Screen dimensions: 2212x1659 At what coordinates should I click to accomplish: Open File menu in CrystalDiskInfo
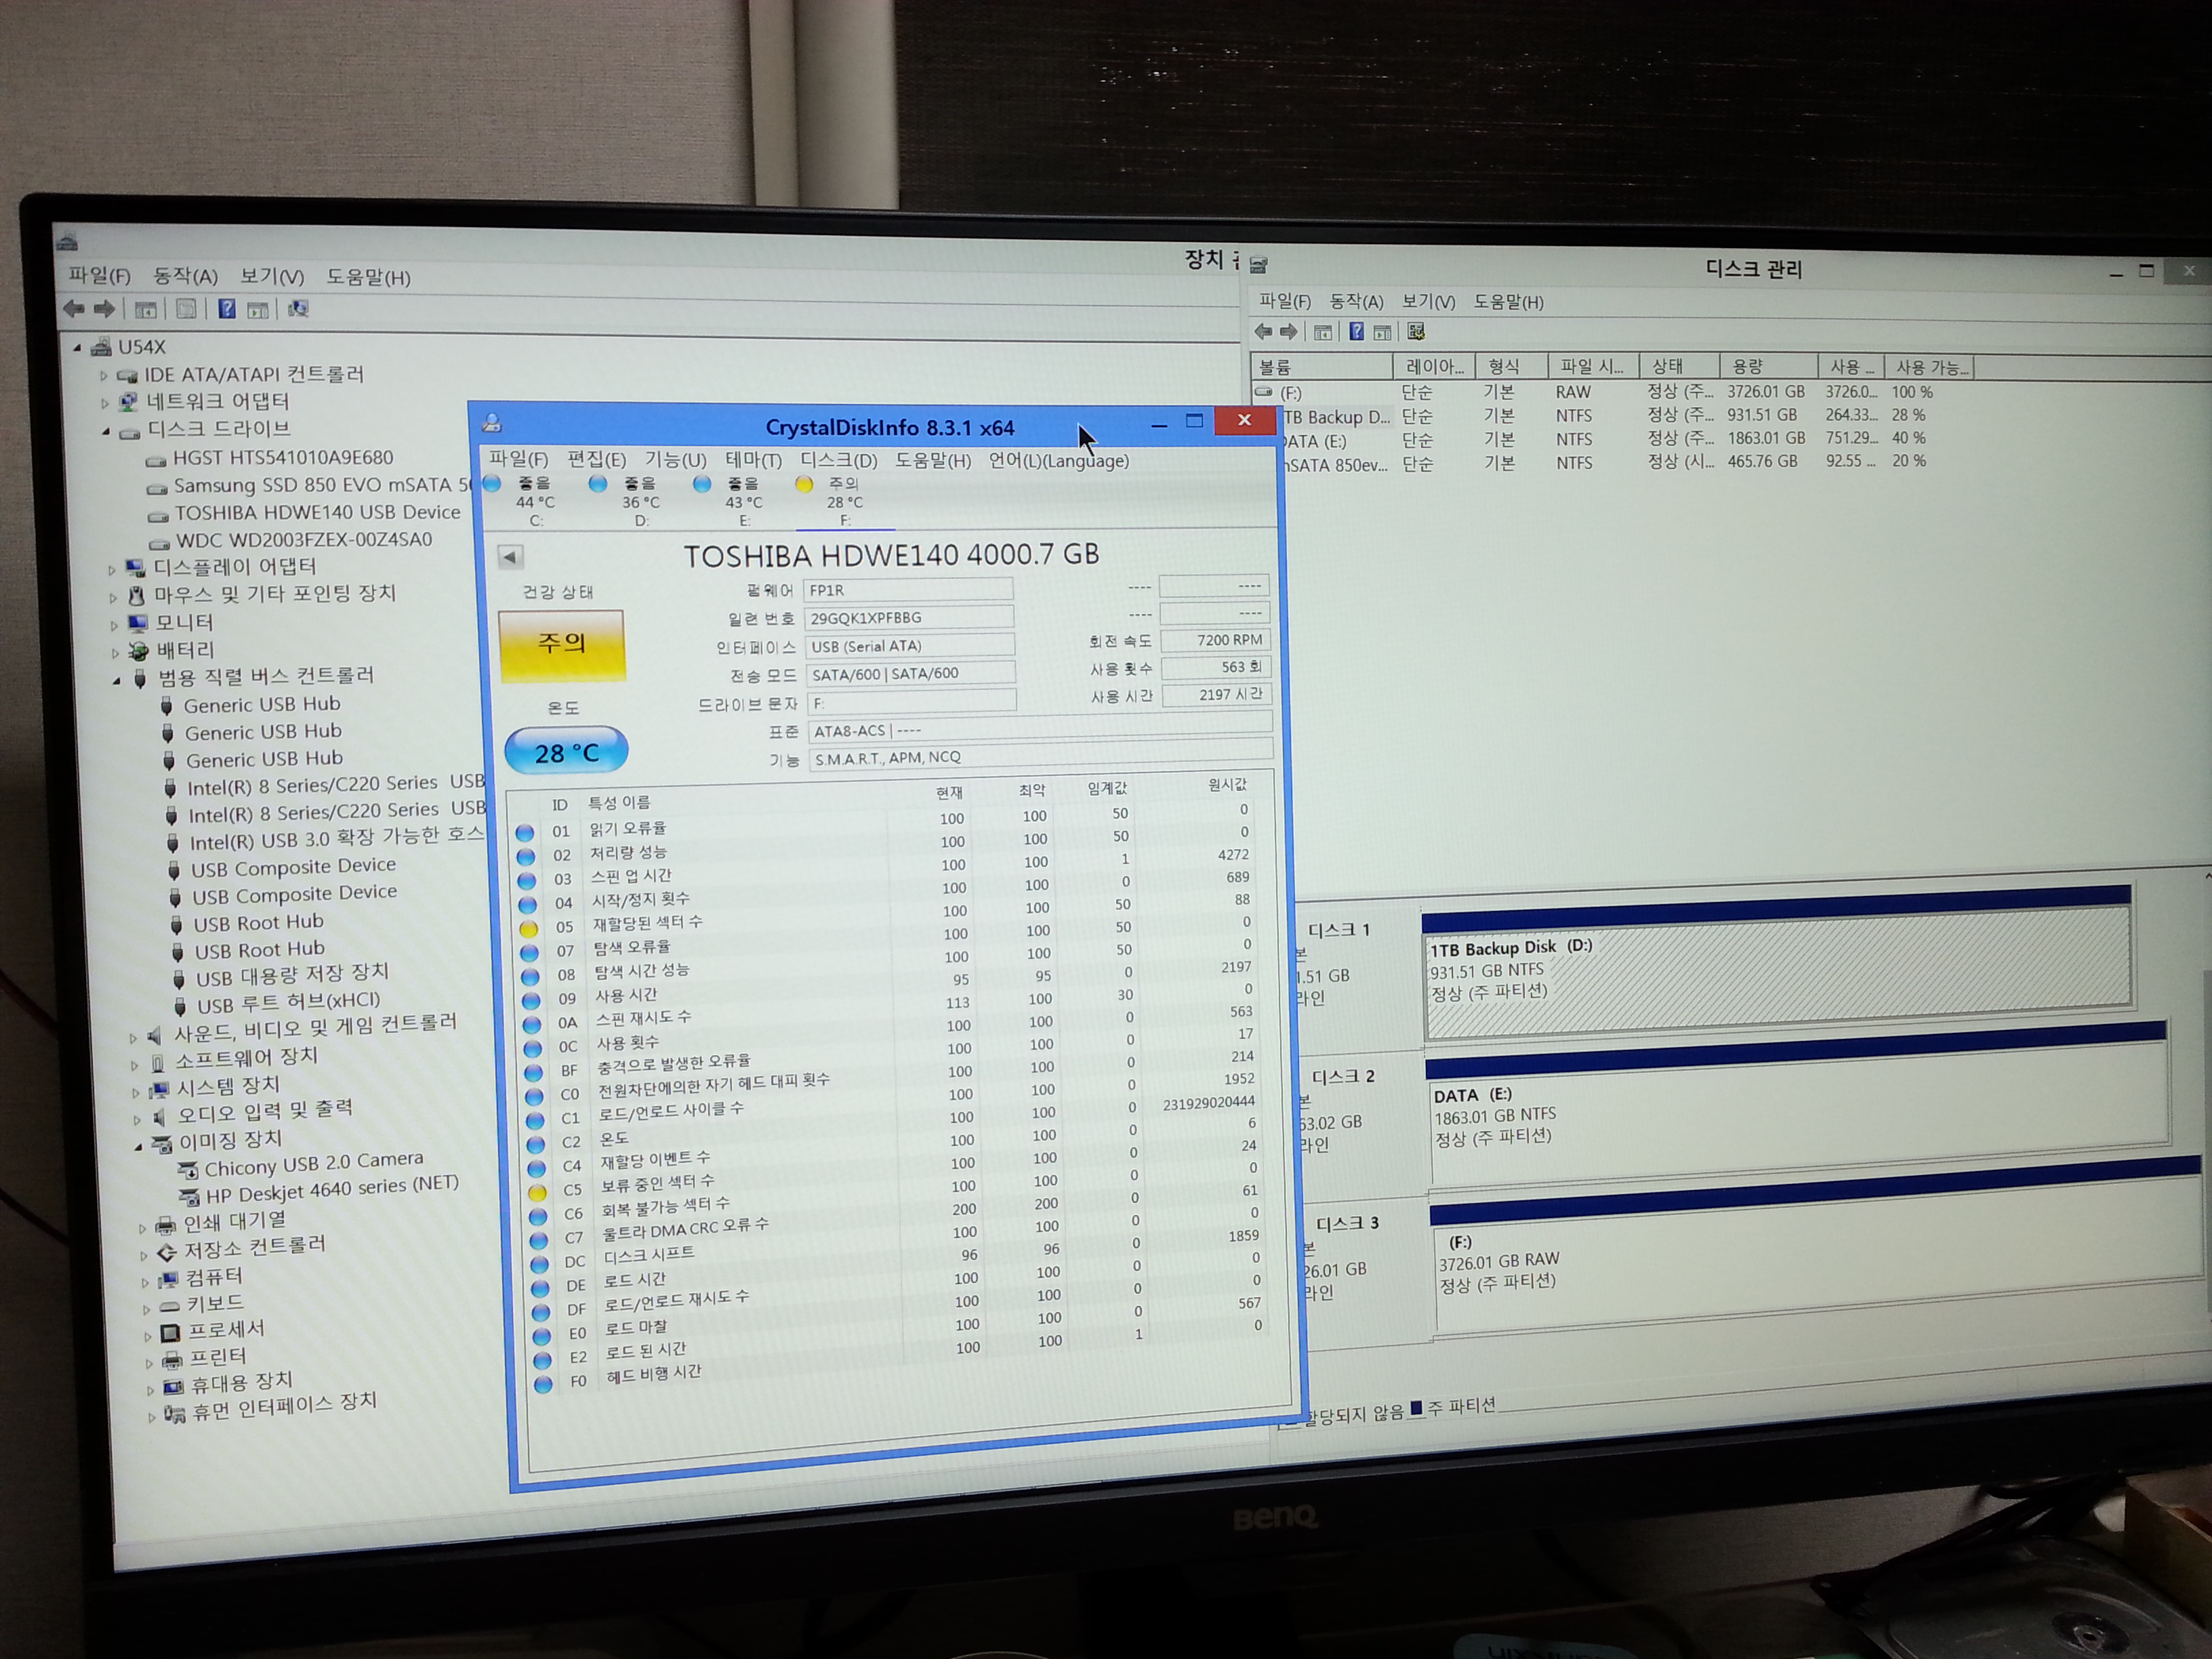(518, 459)
